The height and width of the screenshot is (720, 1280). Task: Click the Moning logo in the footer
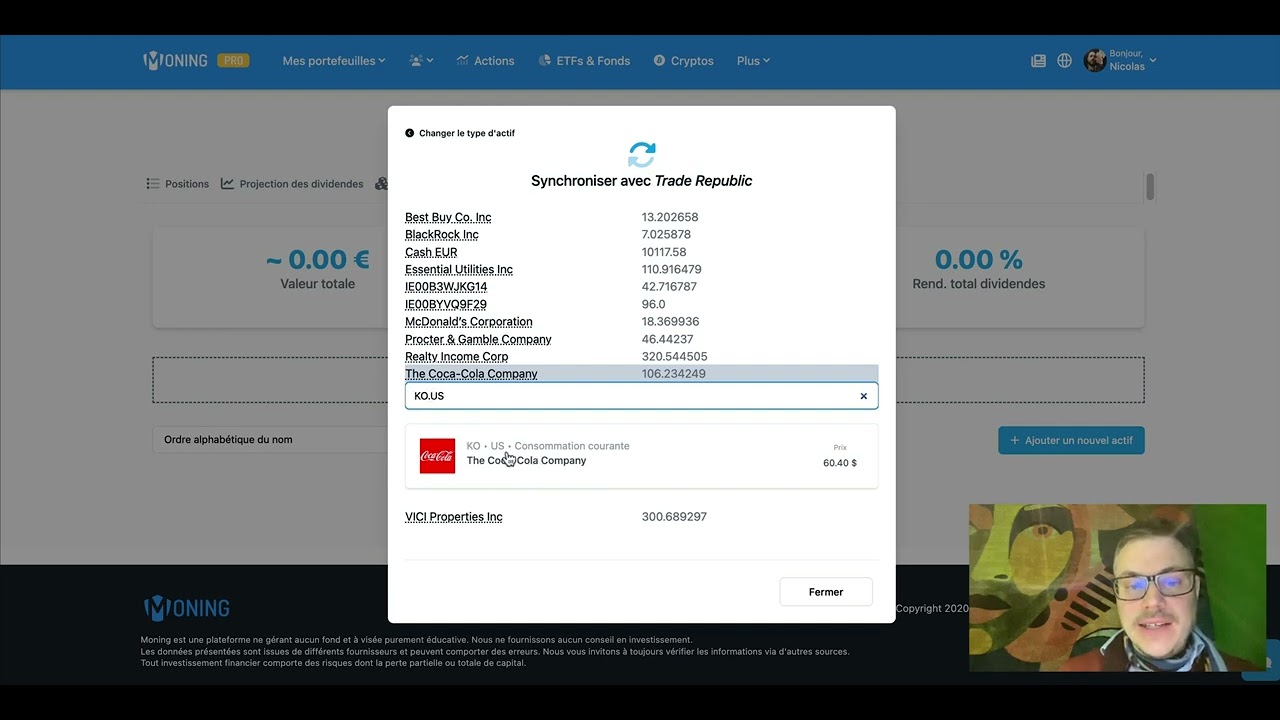(x=186, y=607)
